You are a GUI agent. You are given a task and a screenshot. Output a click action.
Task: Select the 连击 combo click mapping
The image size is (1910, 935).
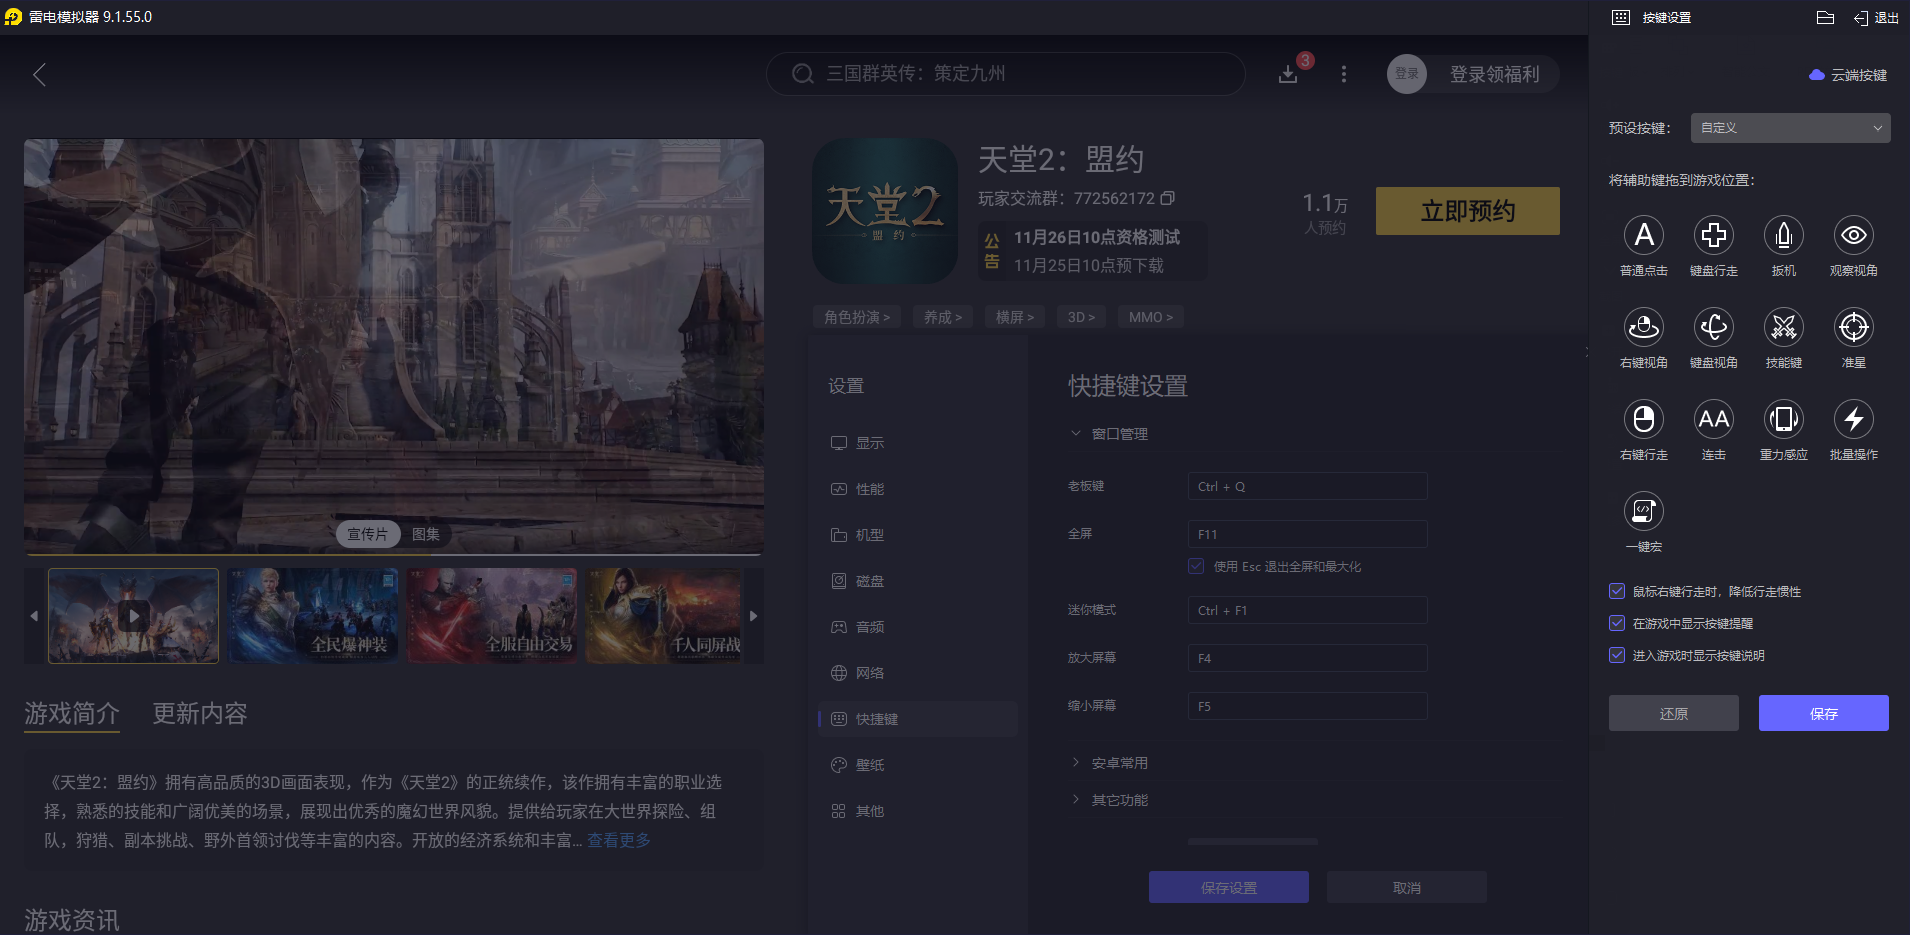(x=1713, y=420)
